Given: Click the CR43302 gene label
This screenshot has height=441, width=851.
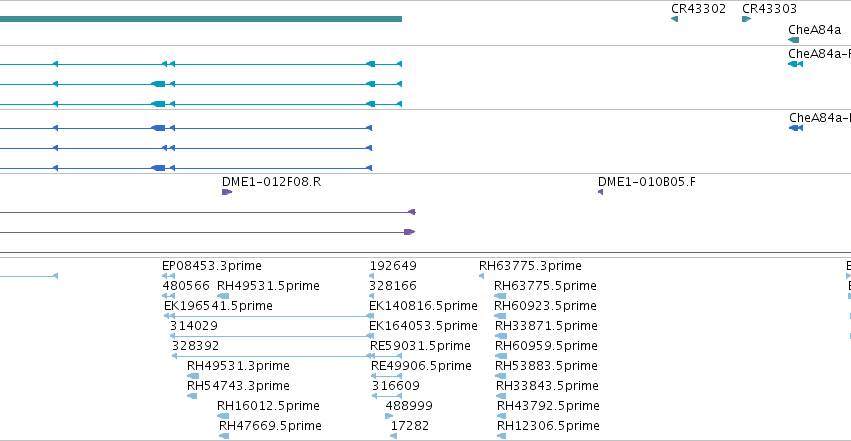Looking at the screenshot, I should pos(698,9).
